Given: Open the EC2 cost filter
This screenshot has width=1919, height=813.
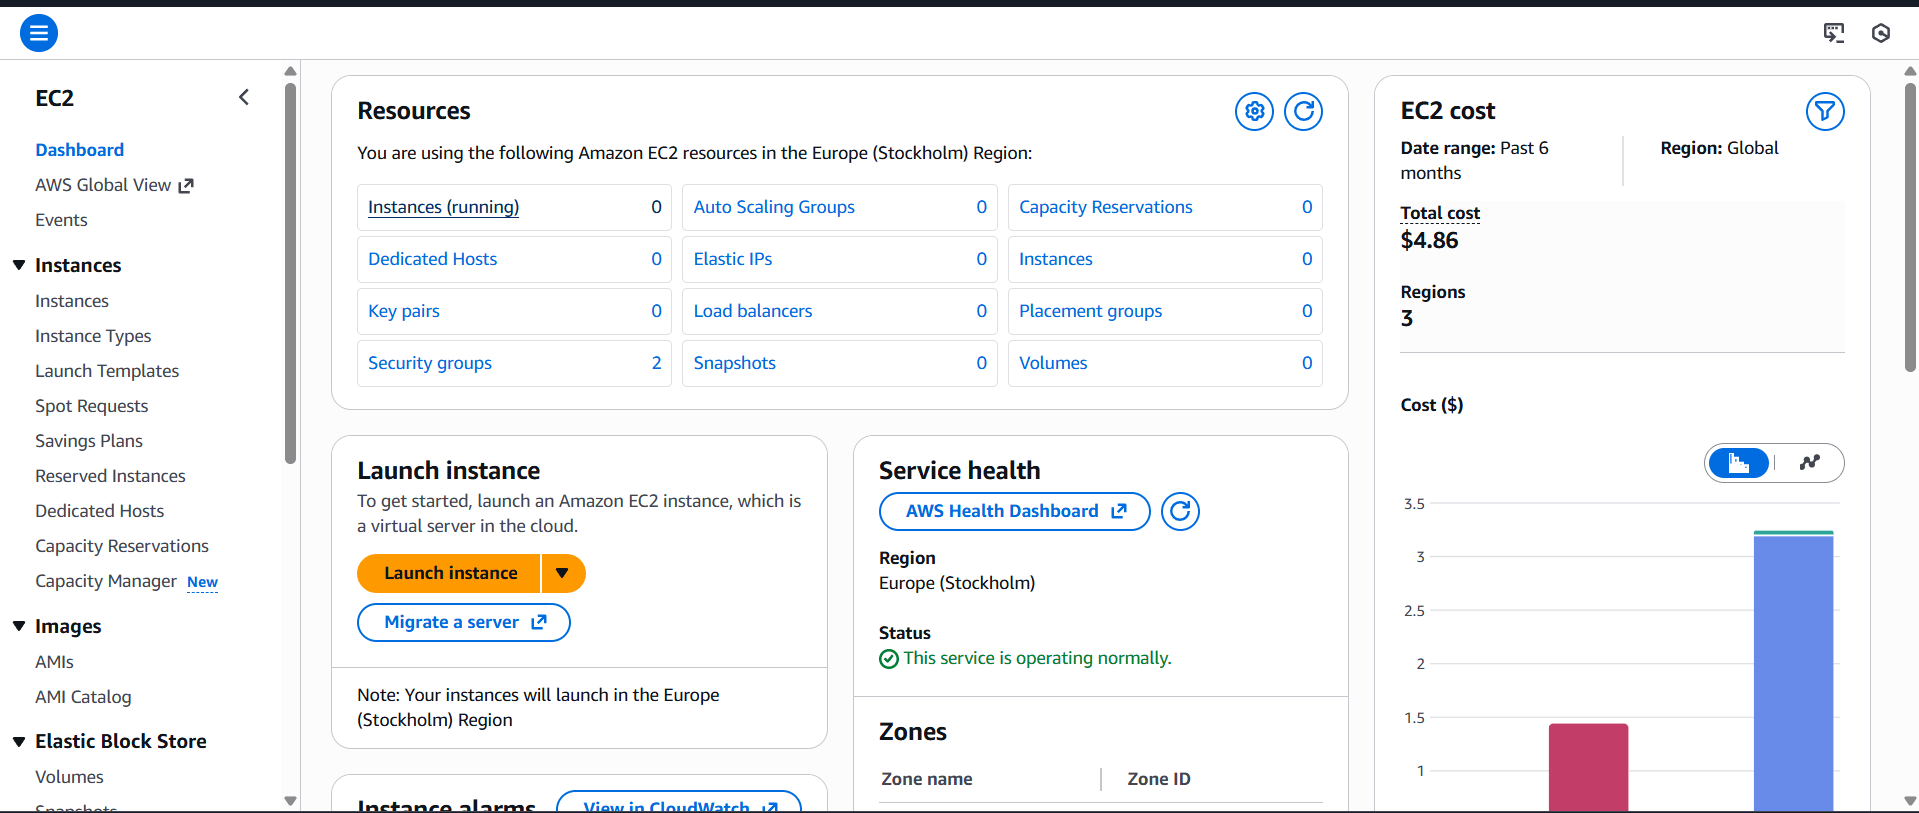Looking at the screenshot, I should (1825, 111).
